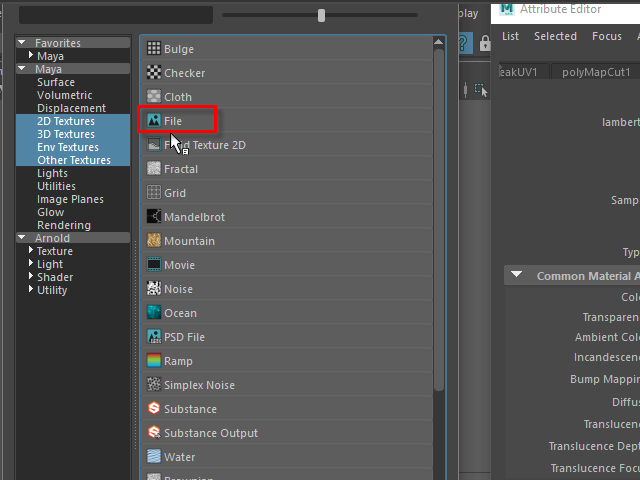Click the Checker texture icon

[x=154, y=73]
